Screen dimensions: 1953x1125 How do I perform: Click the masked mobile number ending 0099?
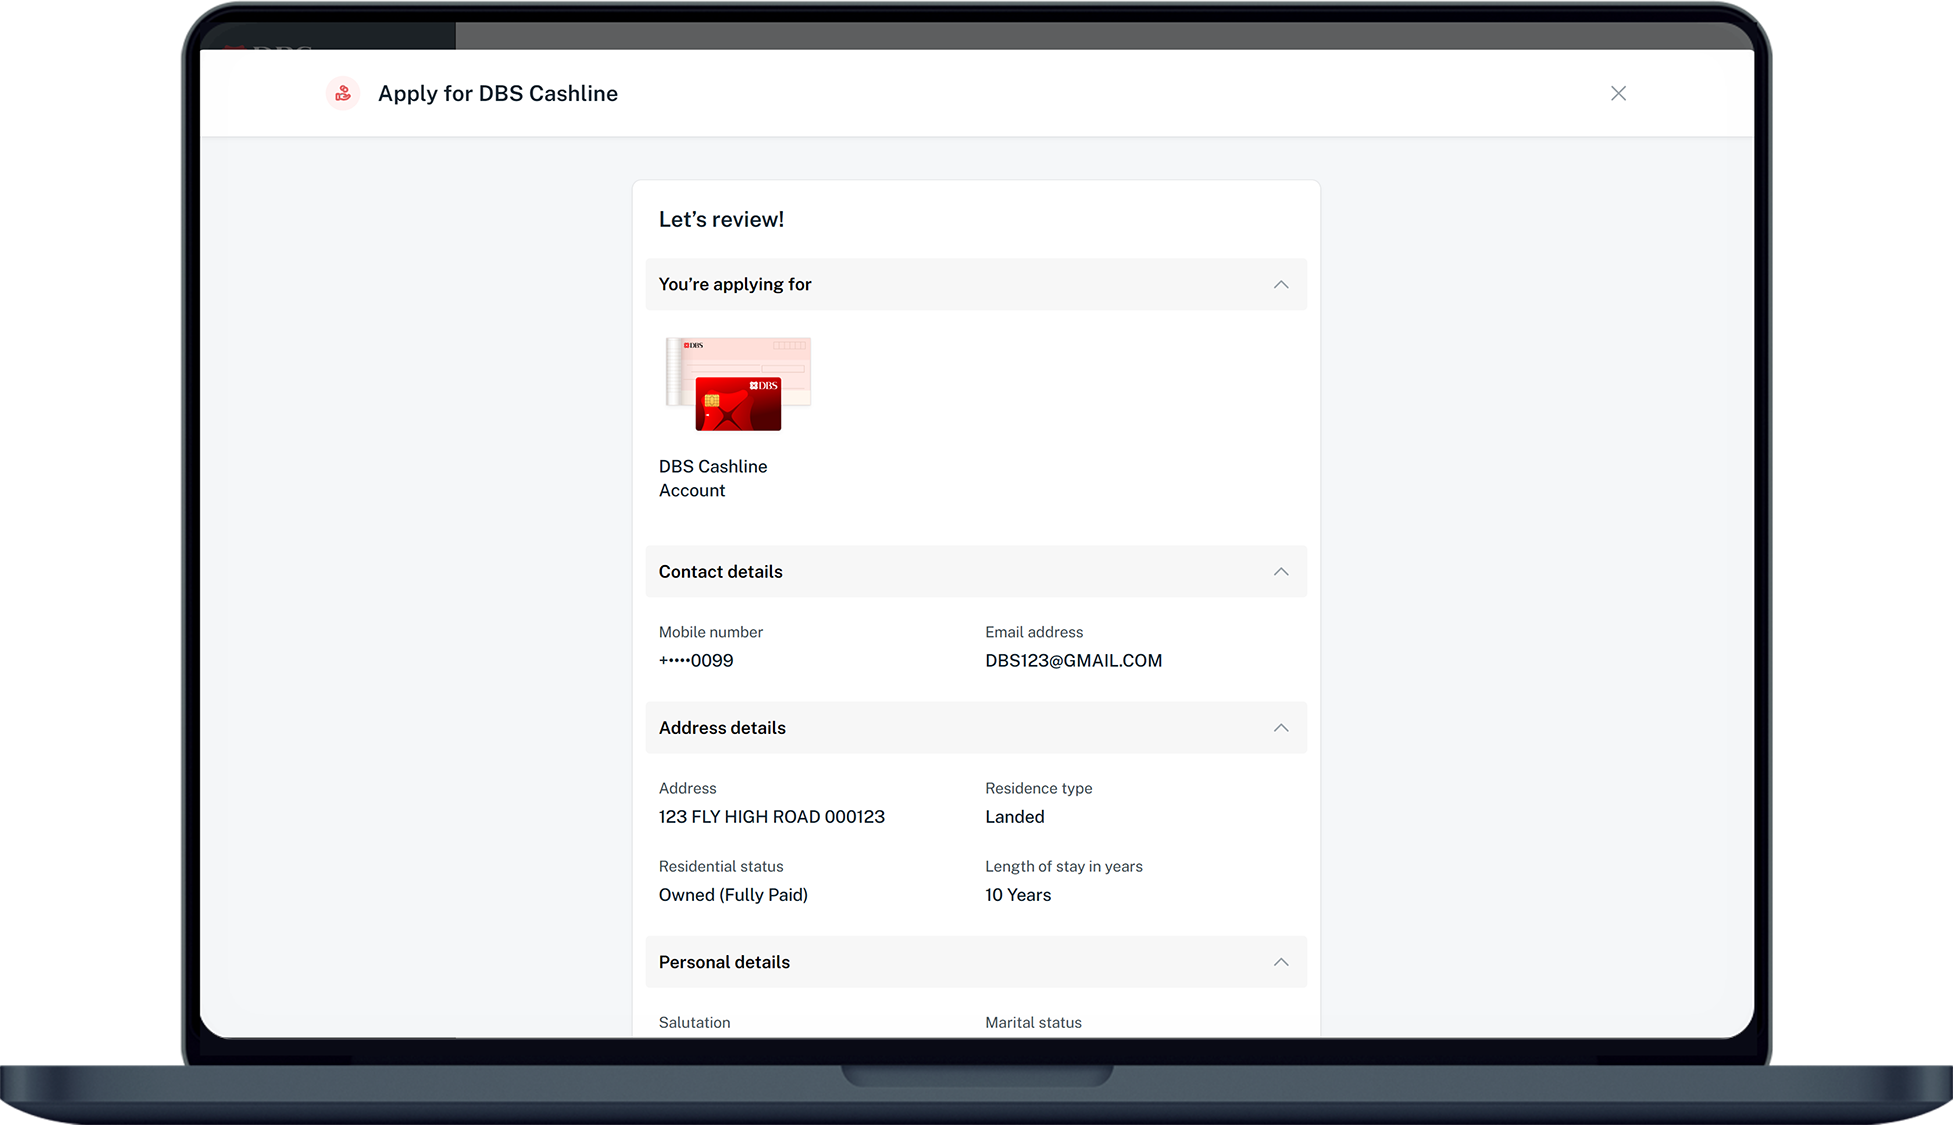point(696,661)
